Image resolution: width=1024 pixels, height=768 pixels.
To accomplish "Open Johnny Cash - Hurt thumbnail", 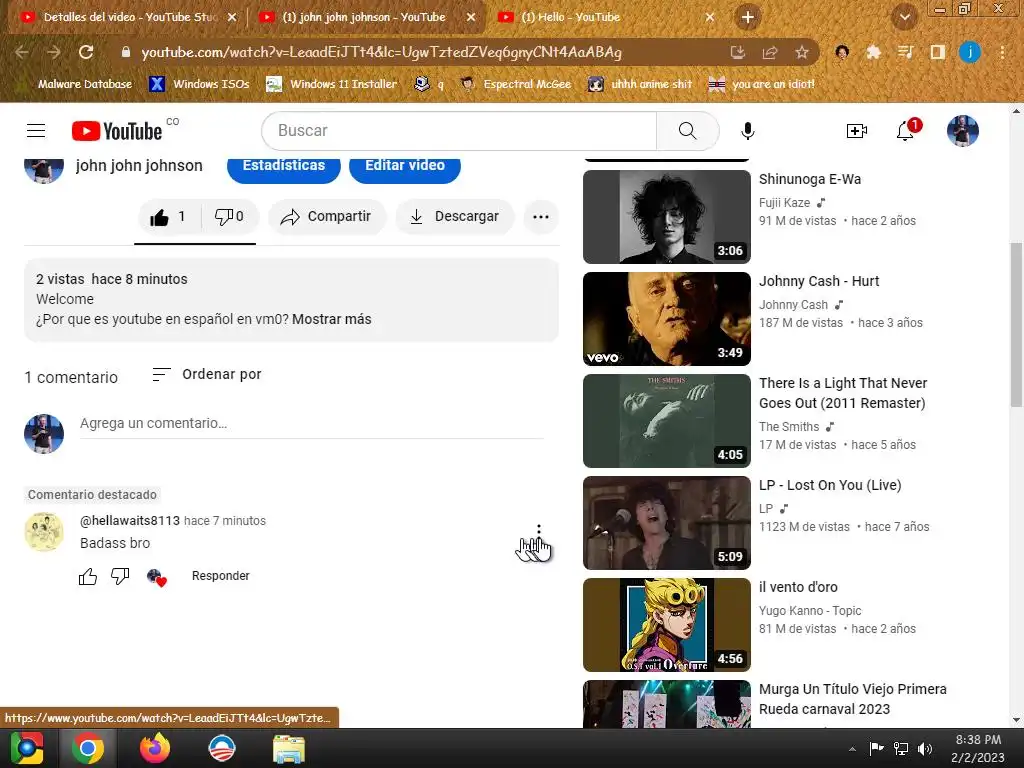I will click(666, 319).
